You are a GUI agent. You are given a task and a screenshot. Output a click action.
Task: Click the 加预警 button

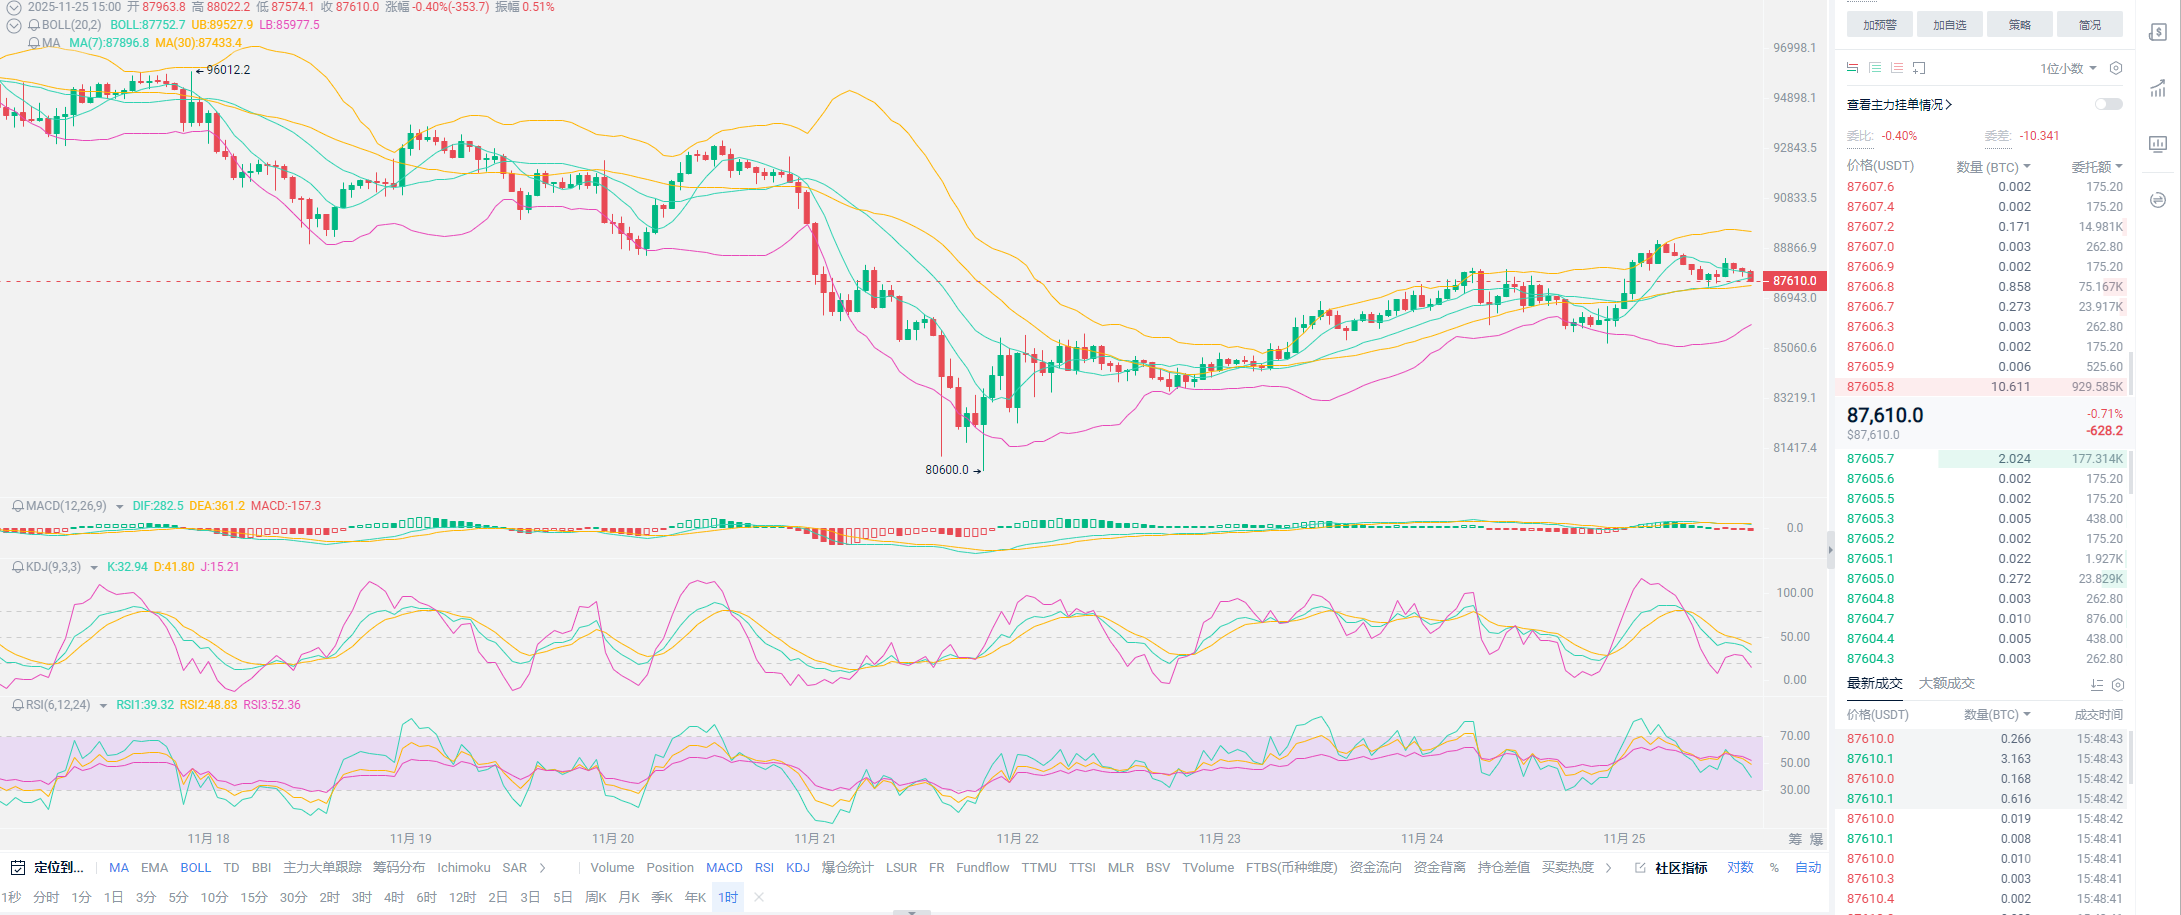[1879, 25]
